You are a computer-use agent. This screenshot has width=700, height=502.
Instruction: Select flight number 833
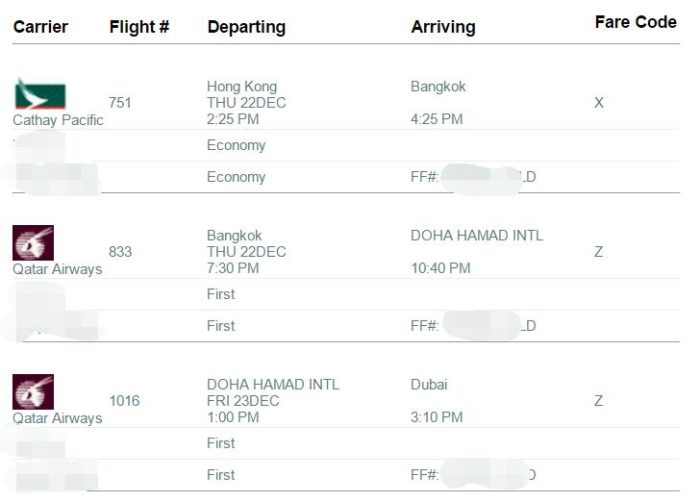coord(120,252)
